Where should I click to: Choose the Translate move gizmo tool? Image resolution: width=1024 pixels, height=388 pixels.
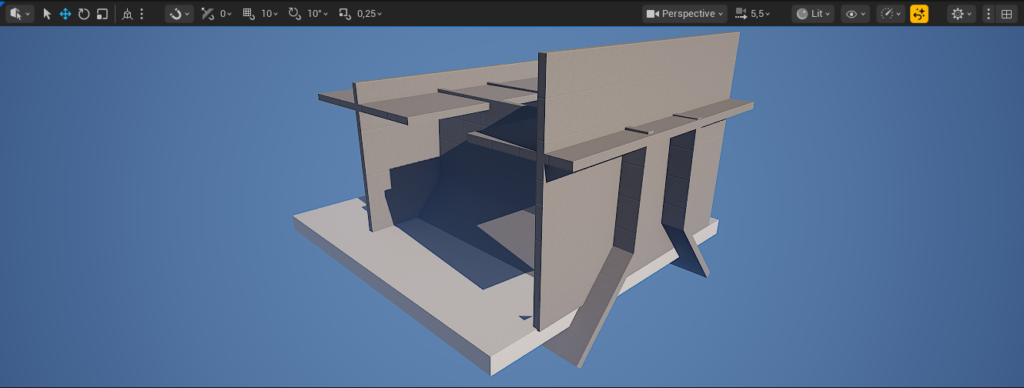65,14
